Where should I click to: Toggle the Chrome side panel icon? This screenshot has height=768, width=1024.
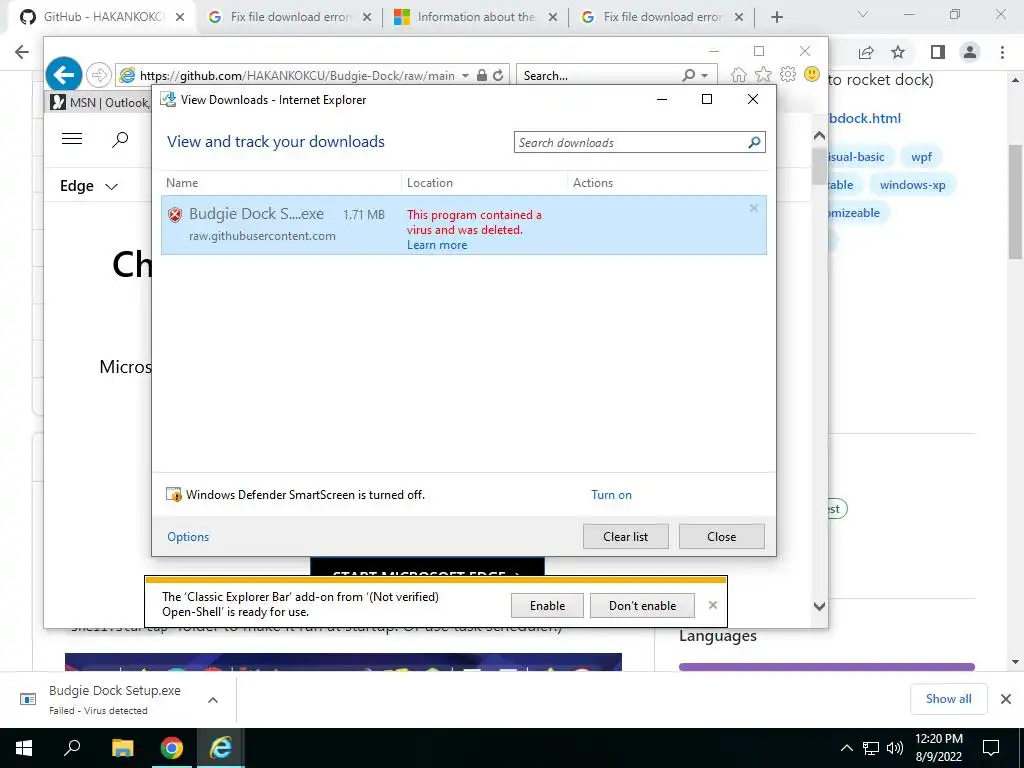coord(938,52)
